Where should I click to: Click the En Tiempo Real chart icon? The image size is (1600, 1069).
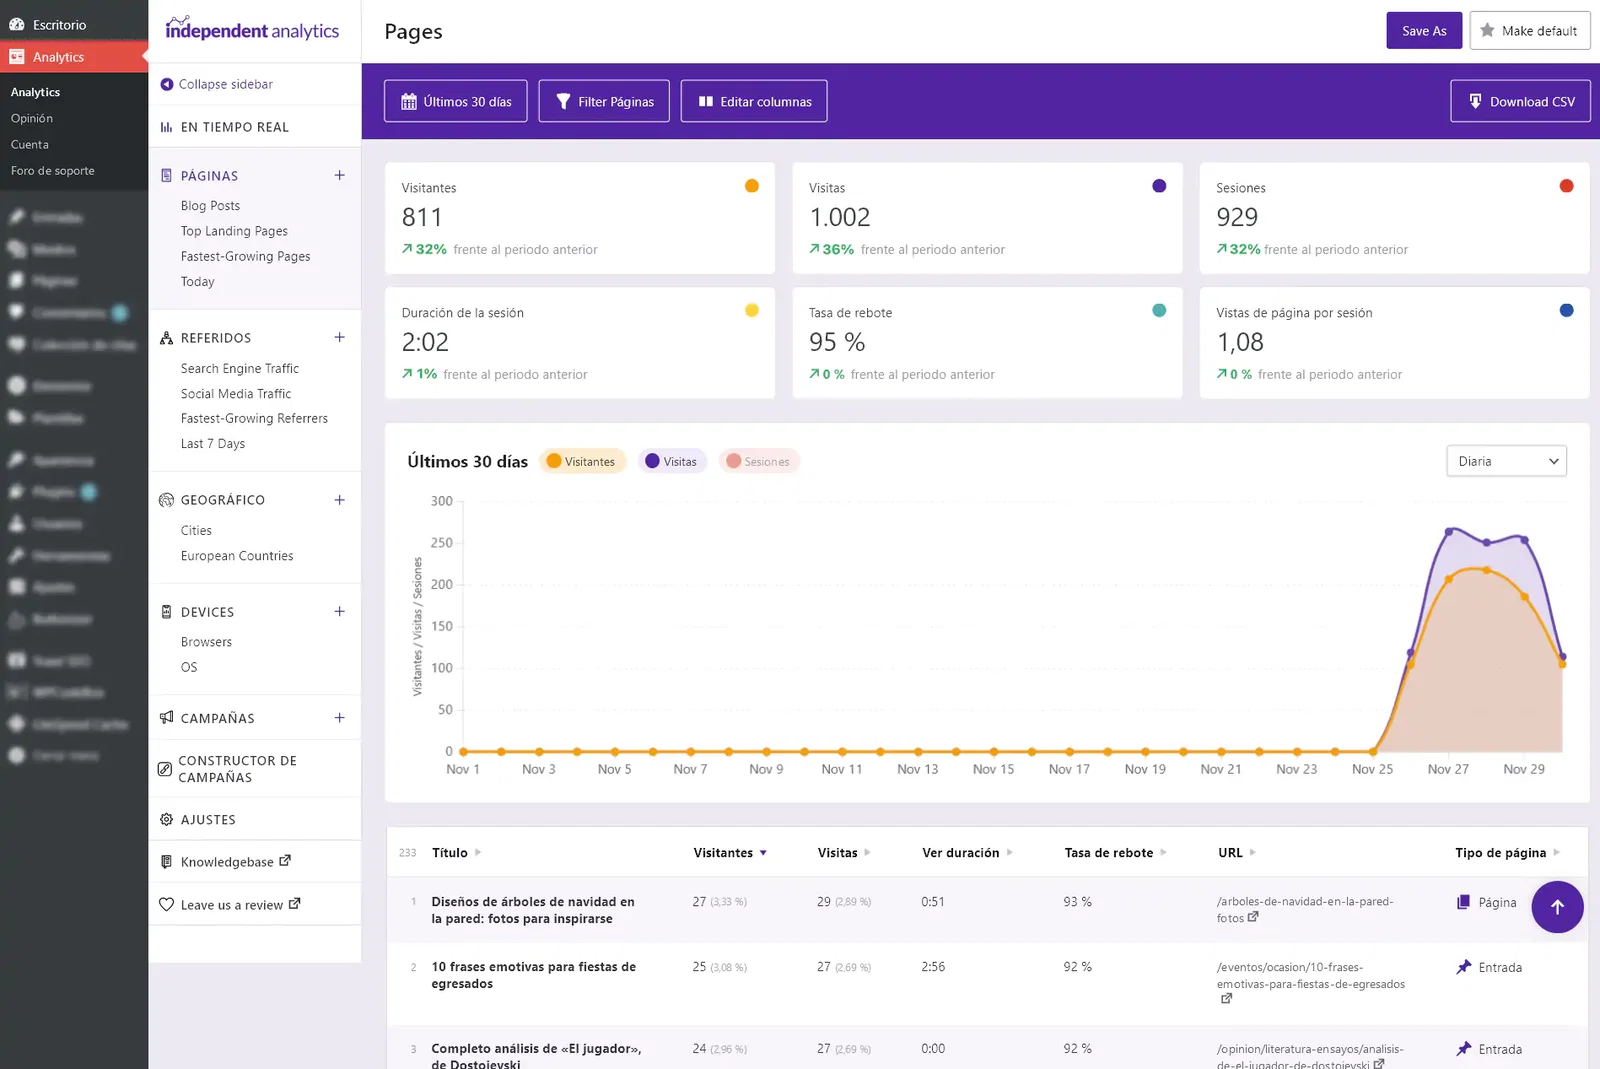pyautogui.click(x=166, y=127)
